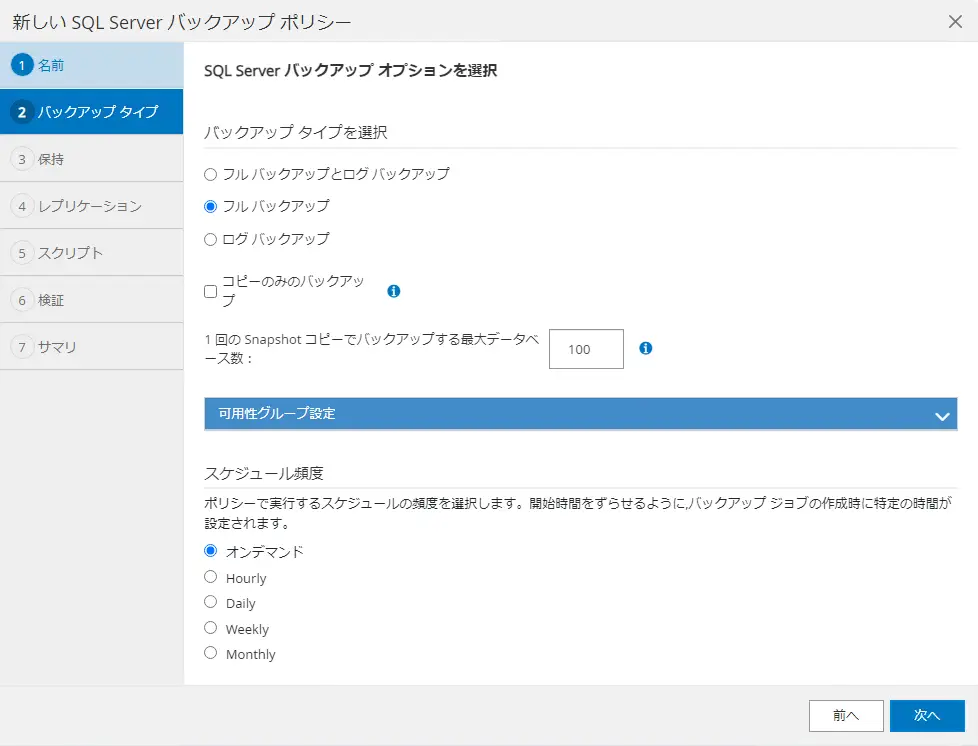This screenshot has height=746, width=978.
Task: Click the 前へ button
Action: pyautogui.click(x=846, y=715)
